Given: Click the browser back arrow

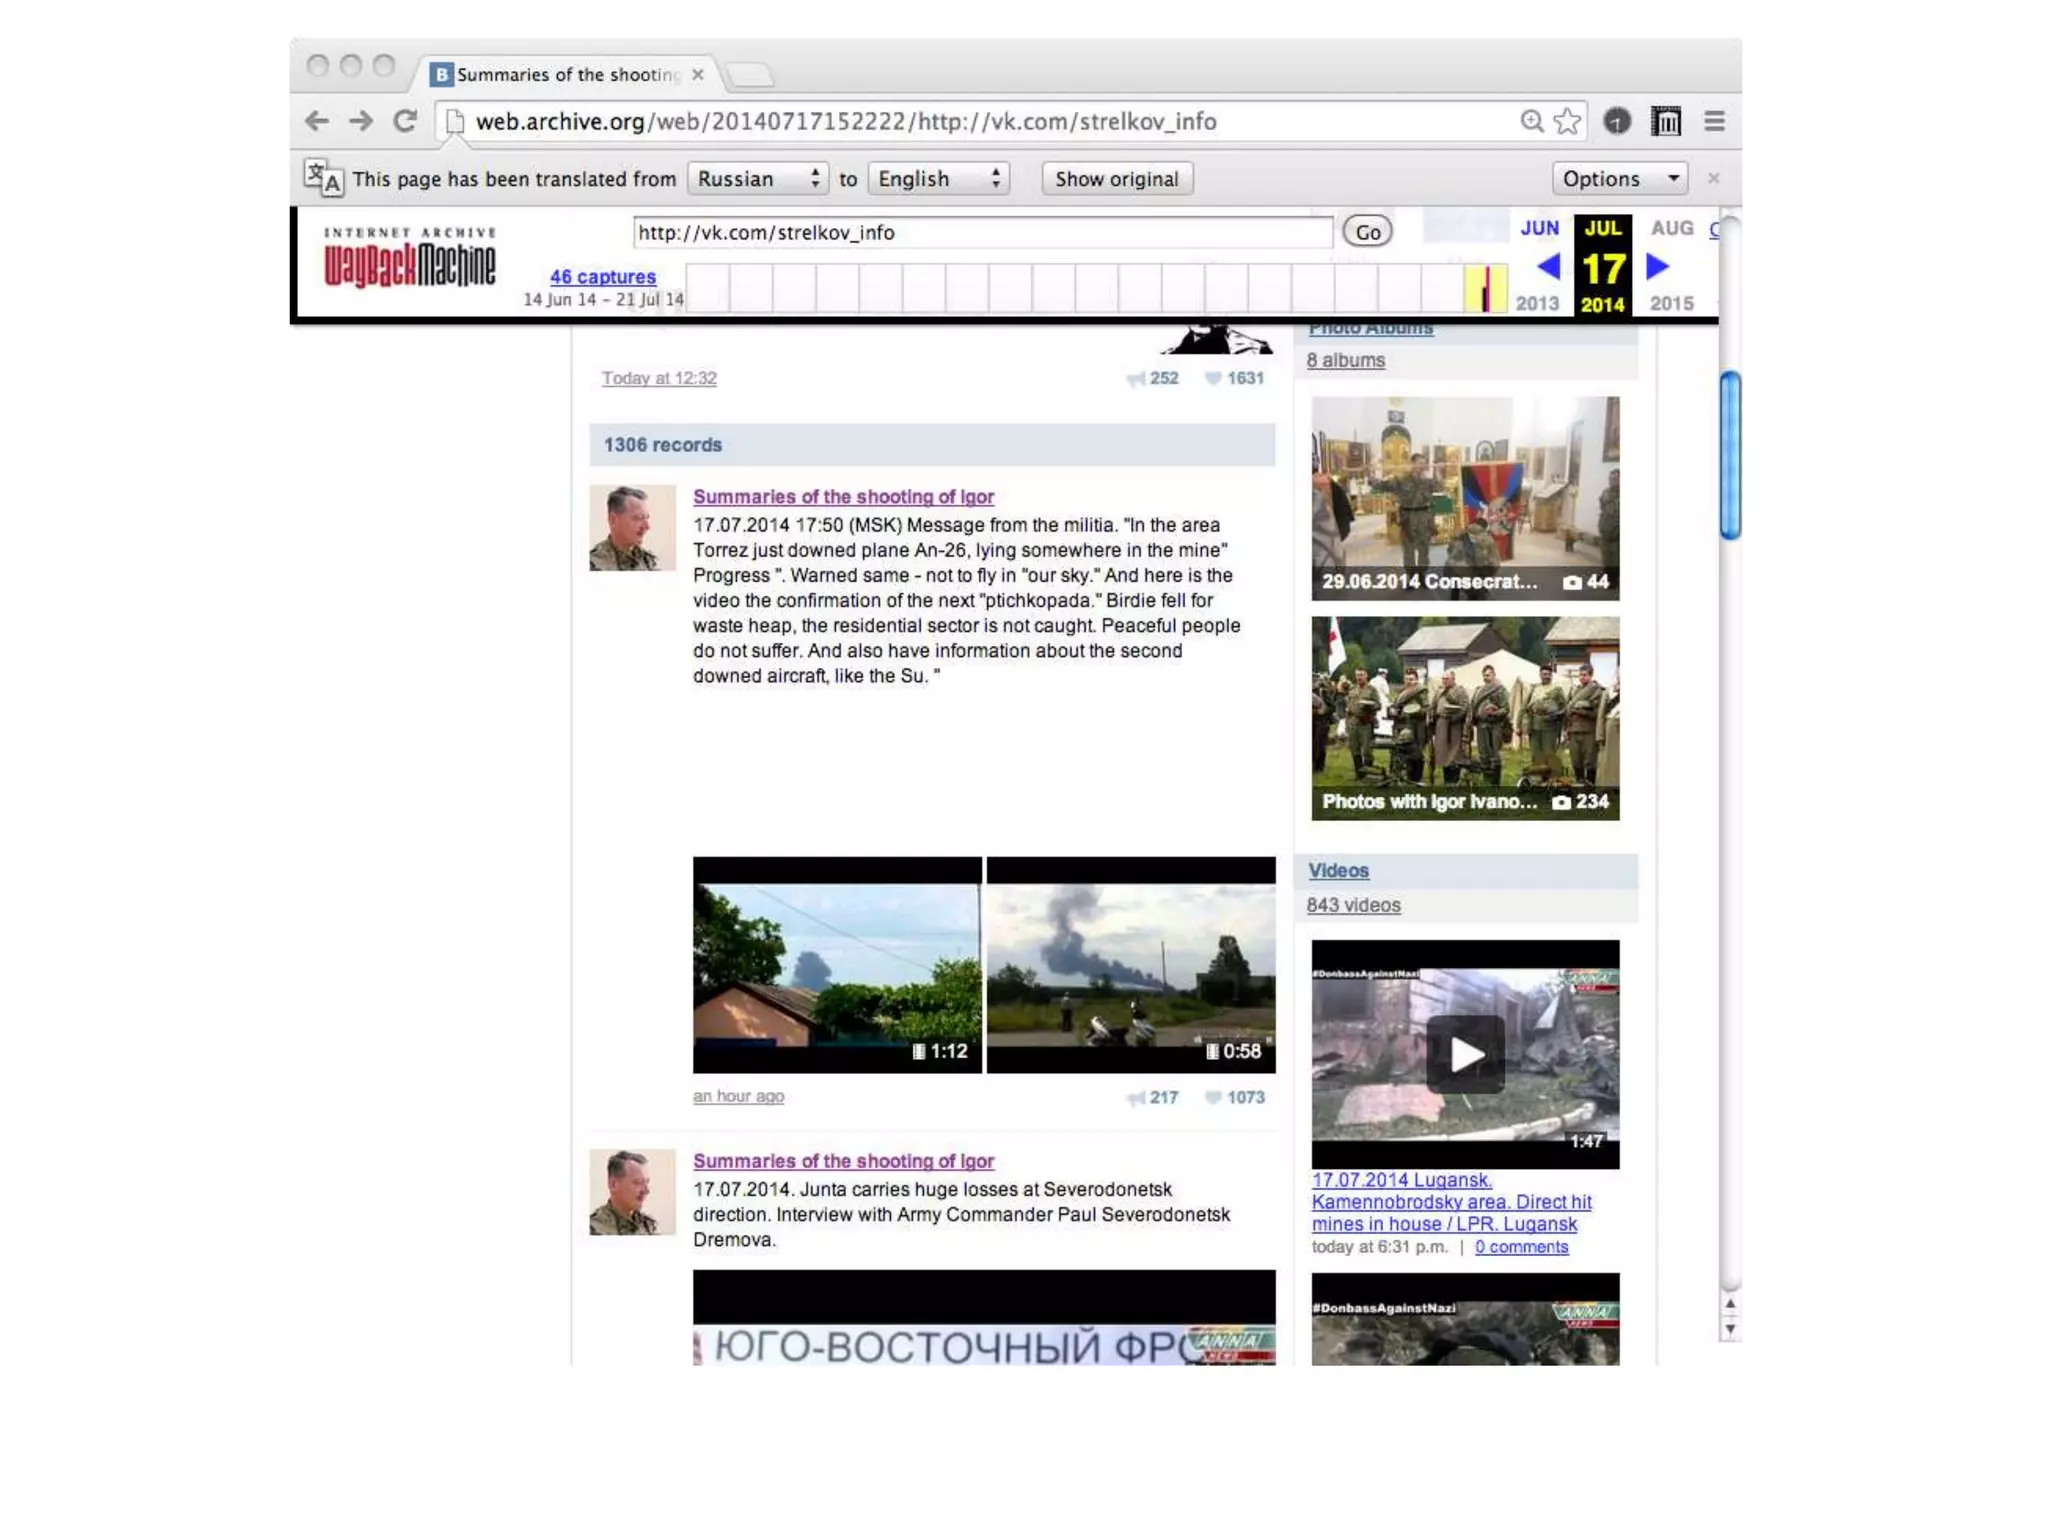Looking at the screenshot, I should click(317, 121).
